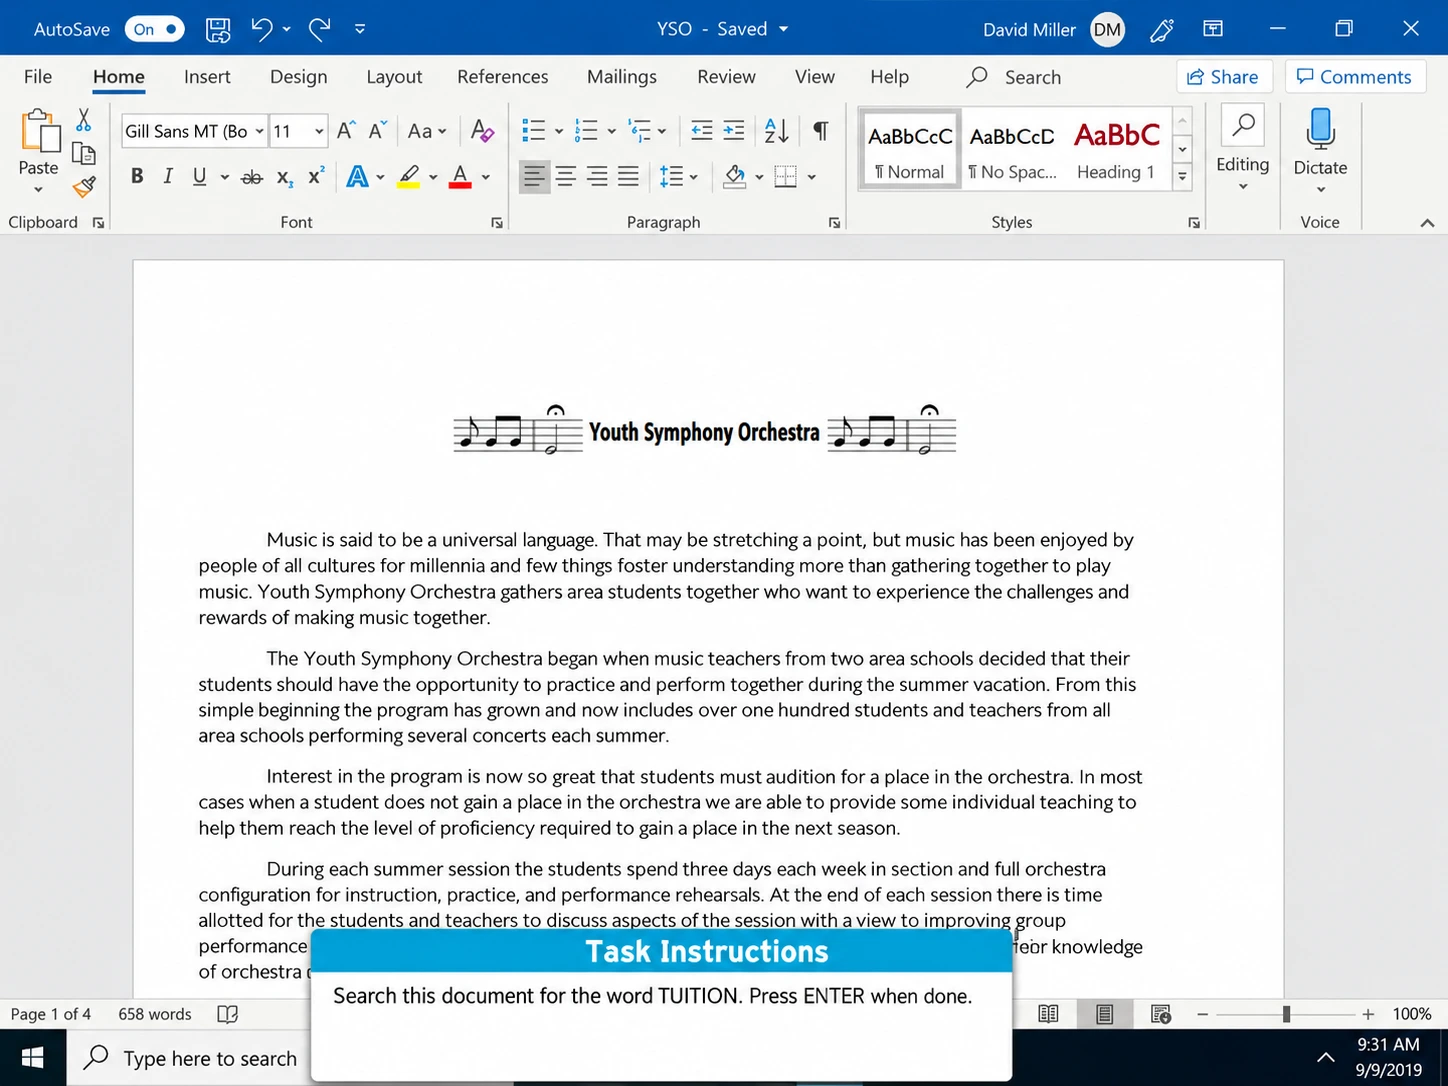
Task: Expand the Styles gallery More arrow
Action: pos(1182,176)
